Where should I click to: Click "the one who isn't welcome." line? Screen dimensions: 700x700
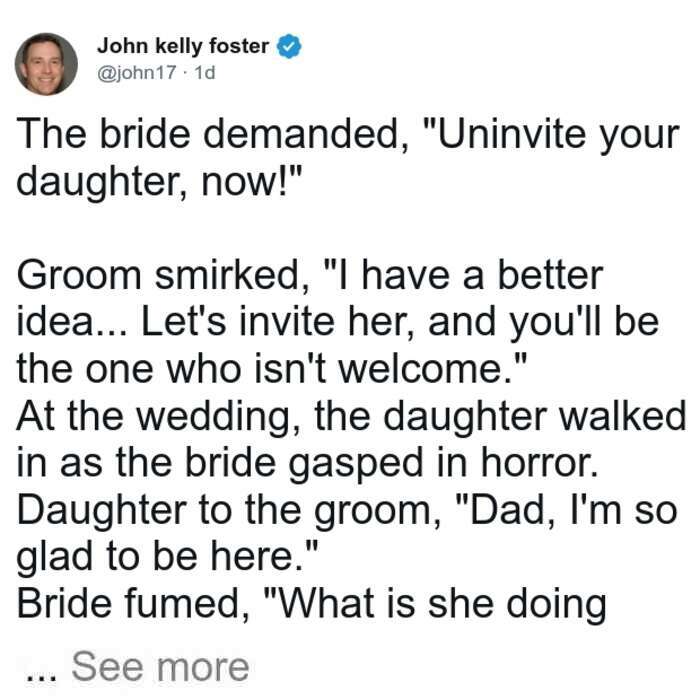272,369
